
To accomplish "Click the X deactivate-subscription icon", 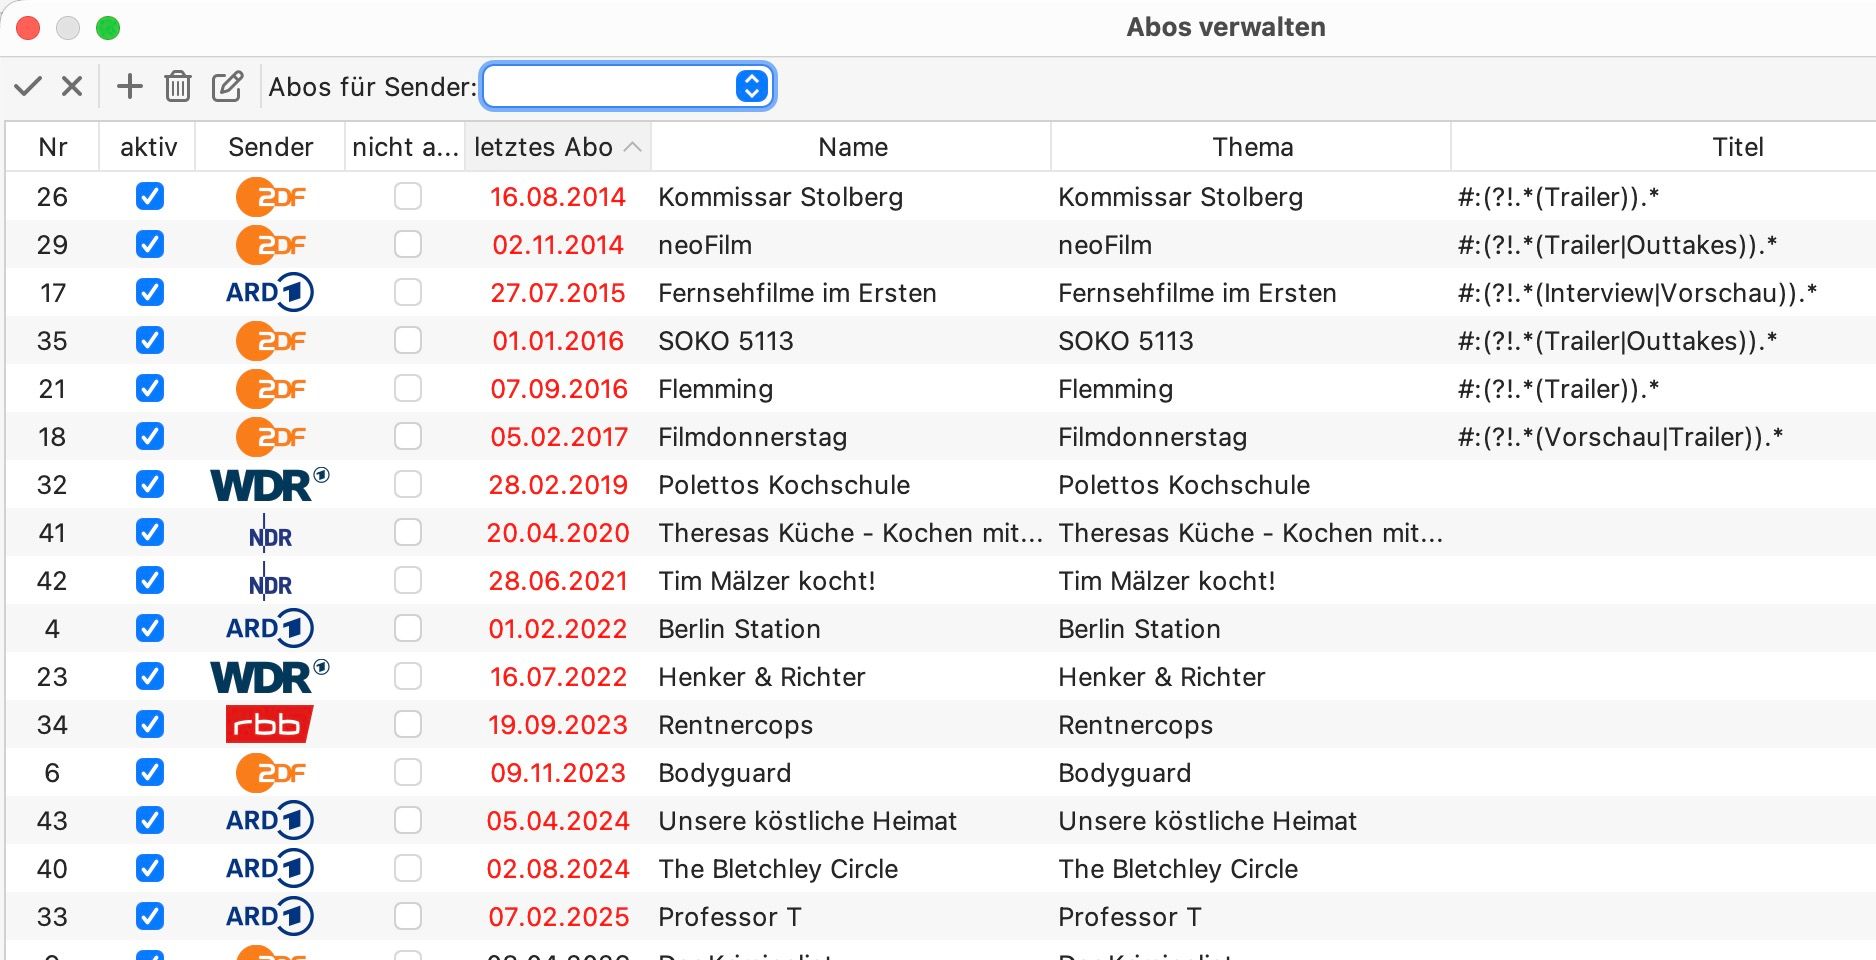I will 72,87.
